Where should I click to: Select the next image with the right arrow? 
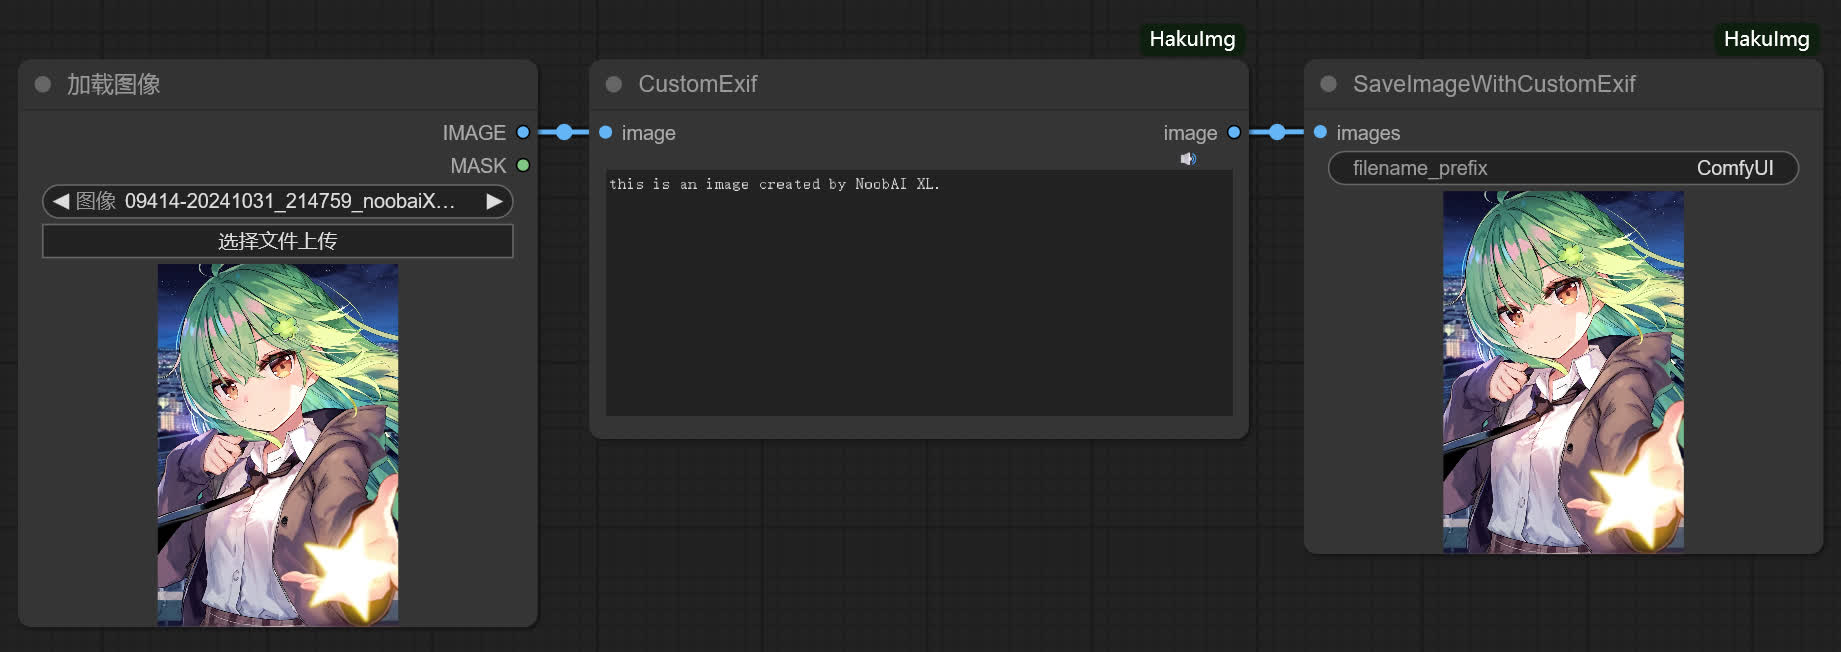coord(494,201)
